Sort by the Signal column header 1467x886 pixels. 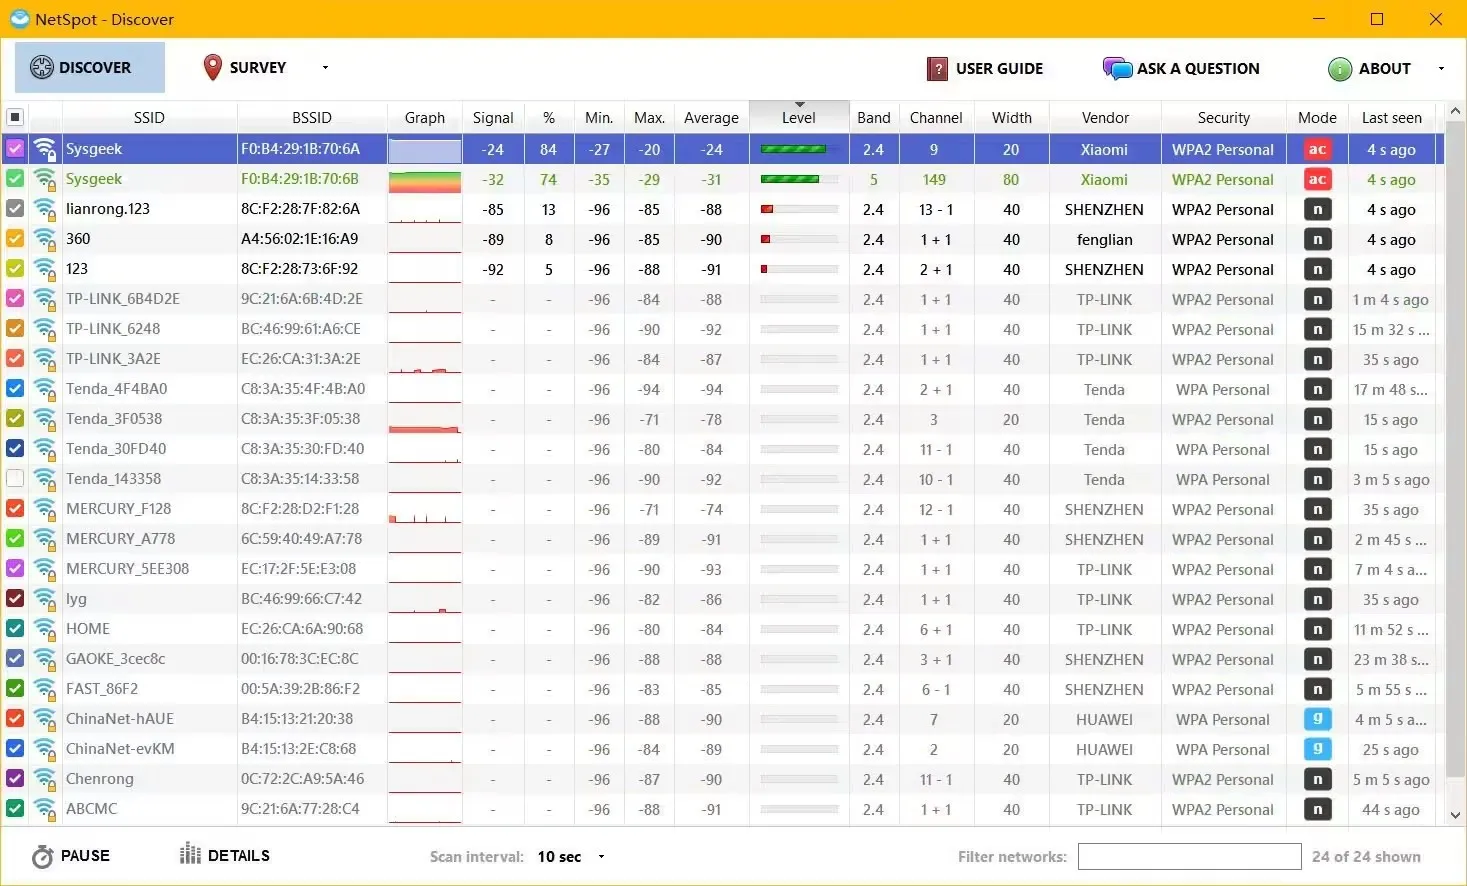[x=493, y=117]
